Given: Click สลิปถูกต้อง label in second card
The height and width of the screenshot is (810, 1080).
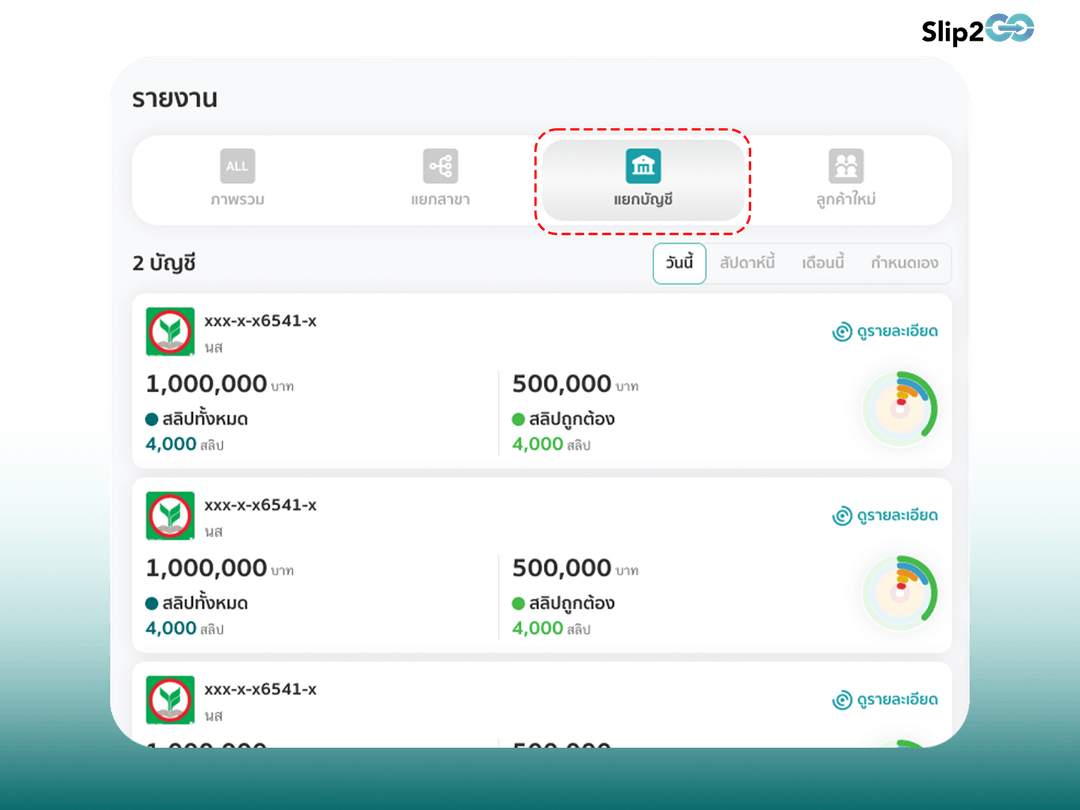Looking at the screenshot, I should (x=572, y=603).
